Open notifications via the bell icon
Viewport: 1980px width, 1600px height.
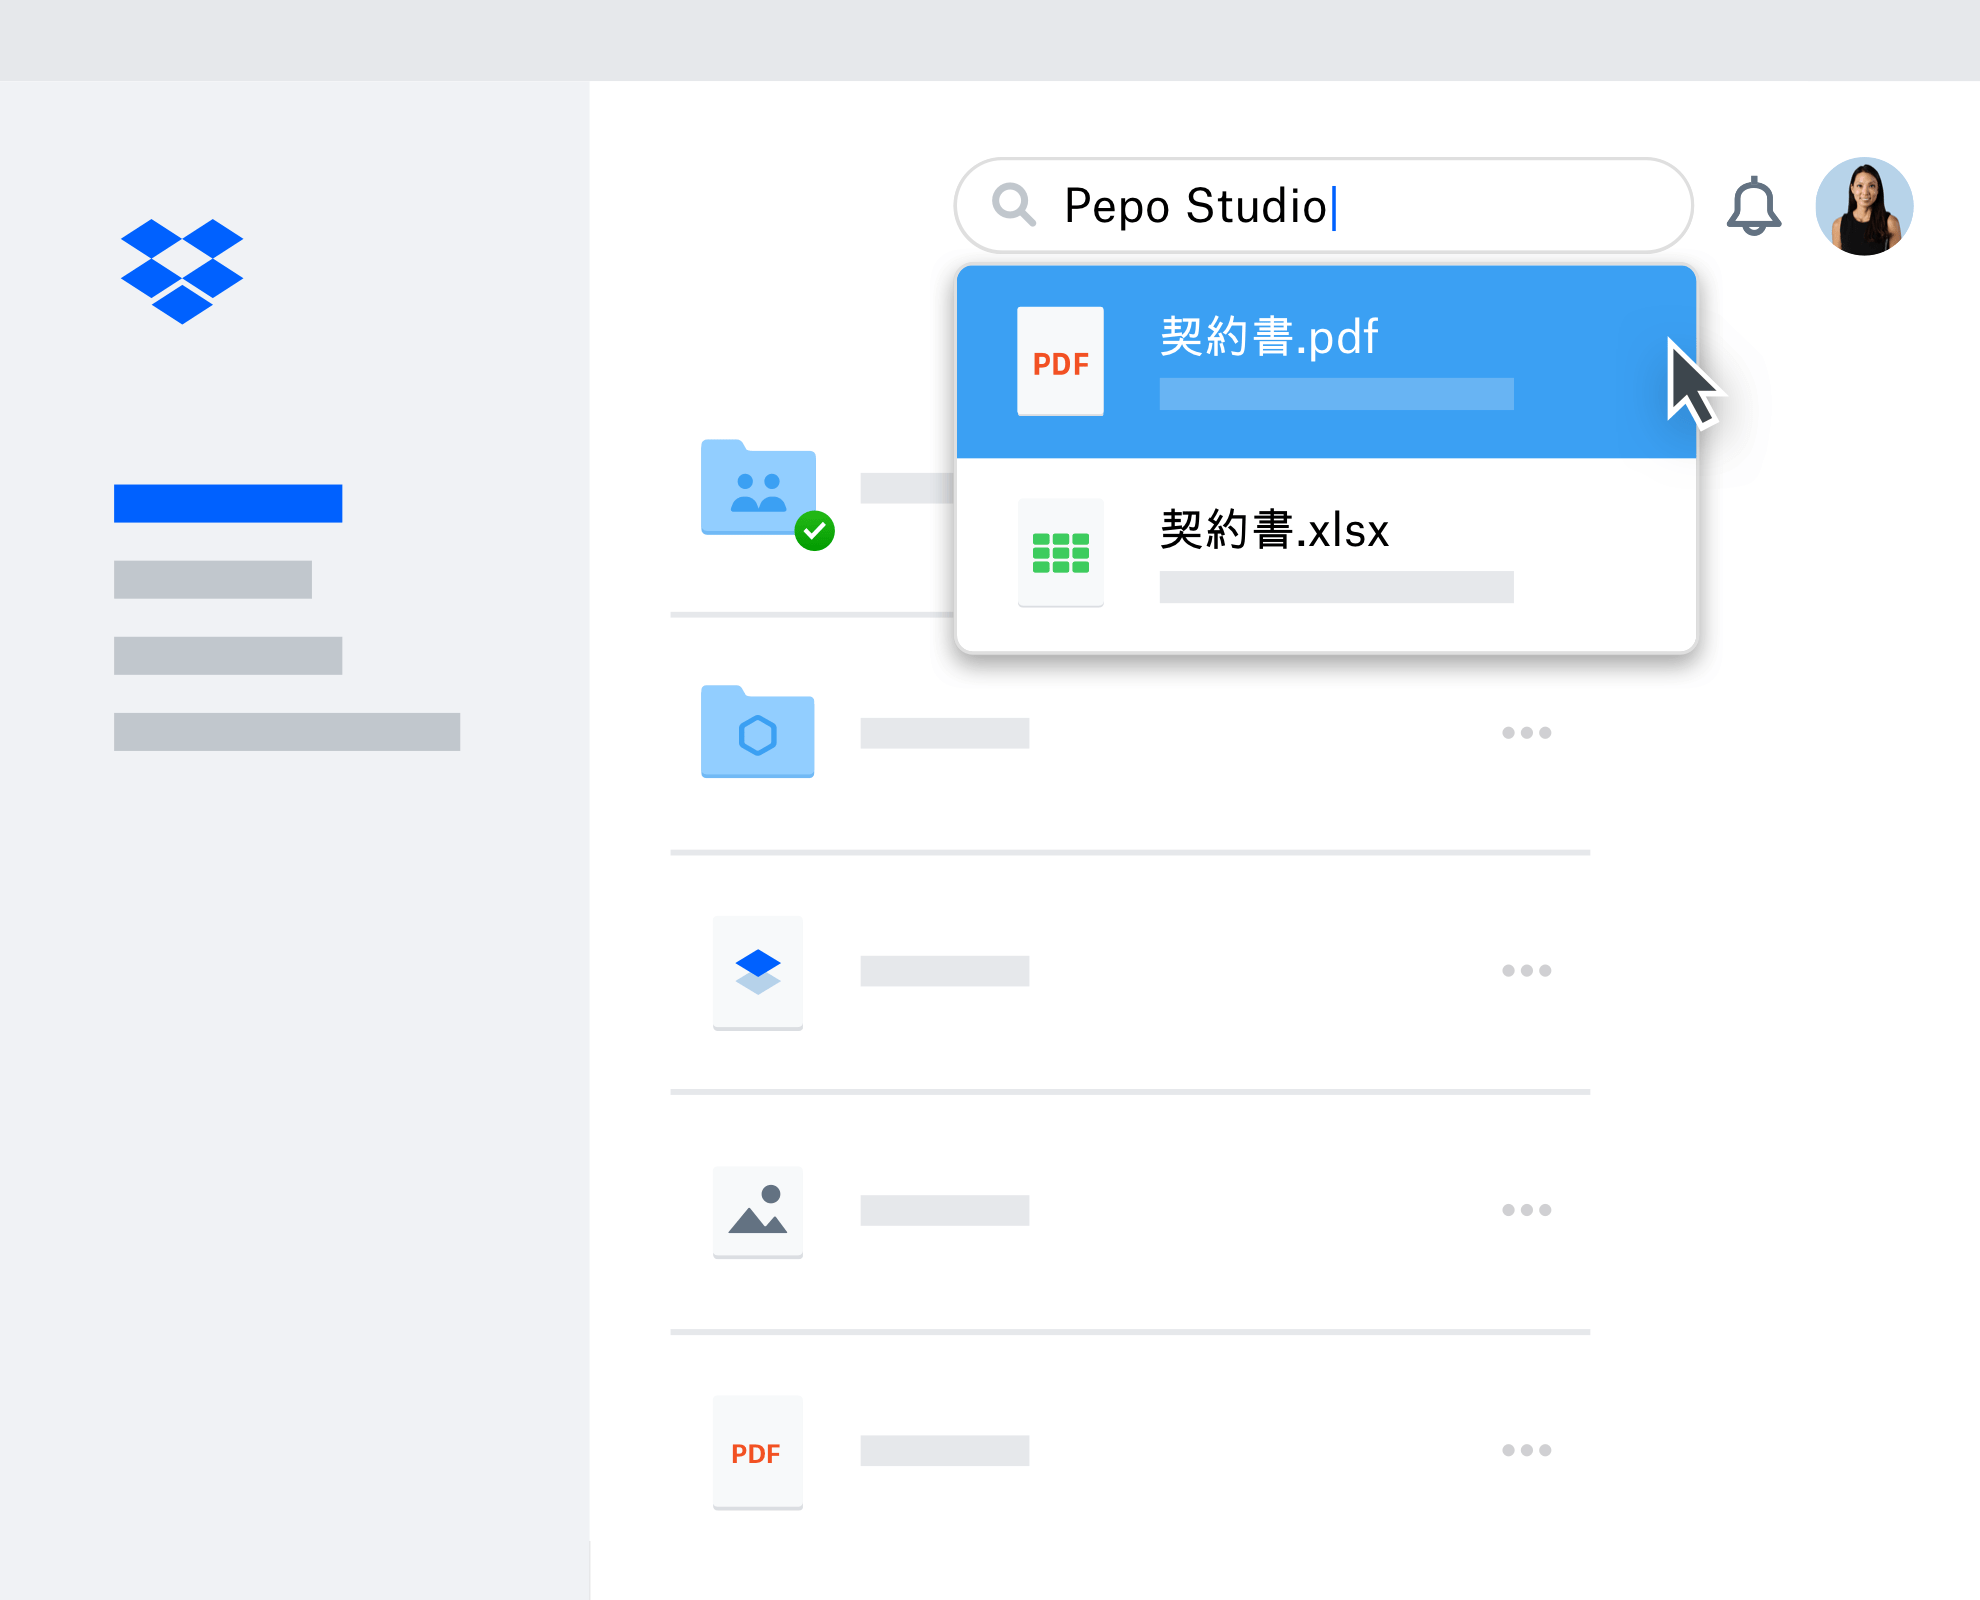click(x=1753, y=206)
